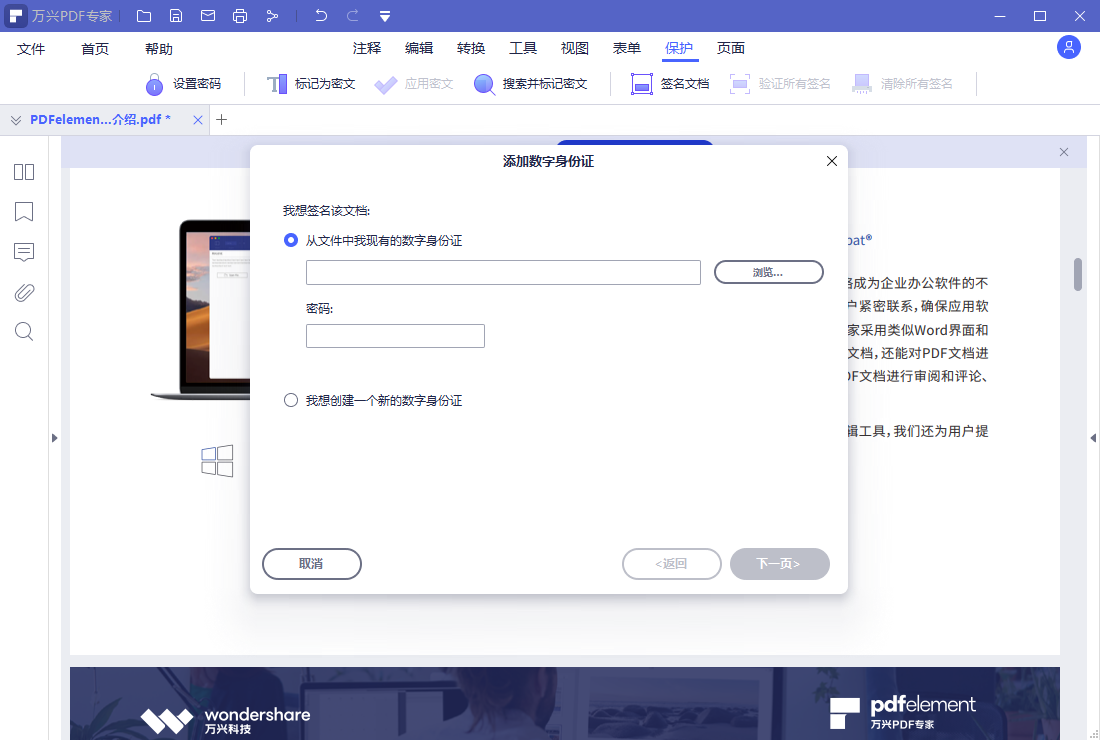Select 从文件中我现有的数字身份证 option
The image size is (1100, 740).
pos(290,240)
